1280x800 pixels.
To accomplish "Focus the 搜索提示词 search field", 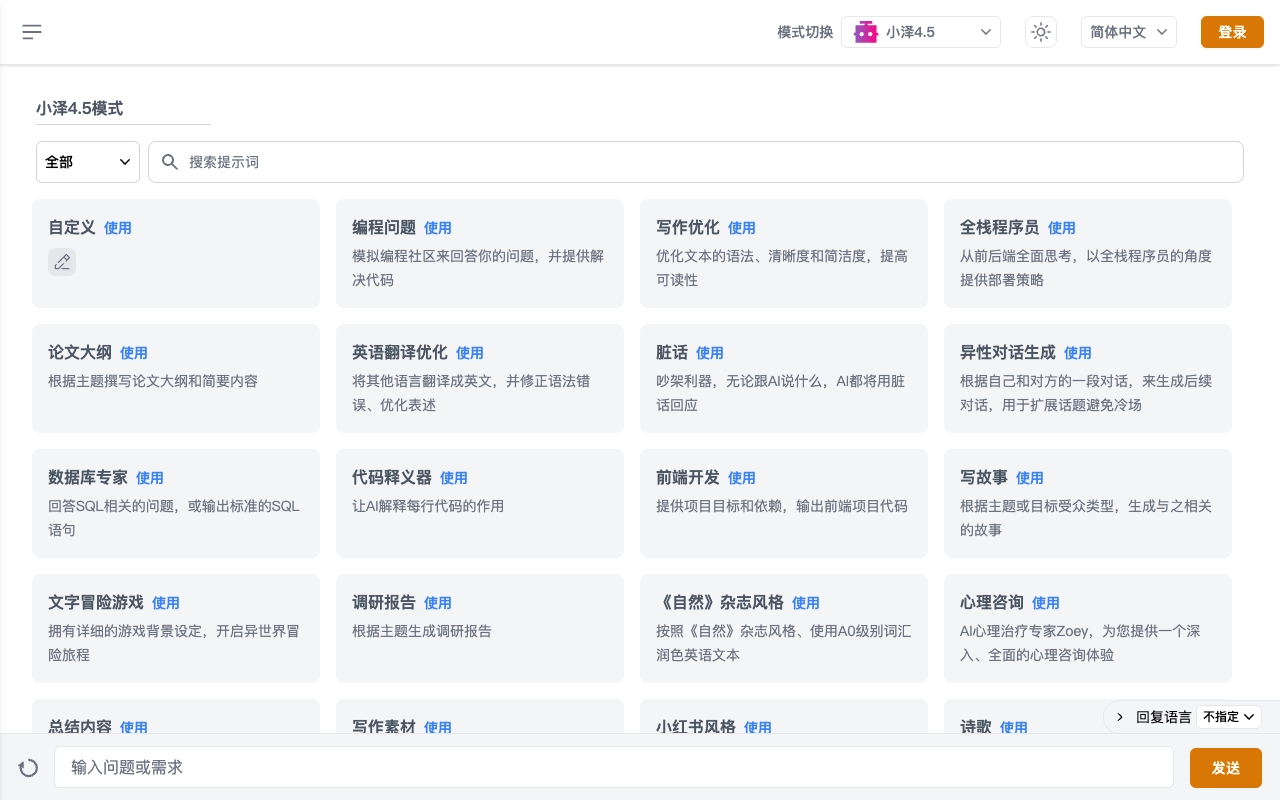I will (700, 162).
